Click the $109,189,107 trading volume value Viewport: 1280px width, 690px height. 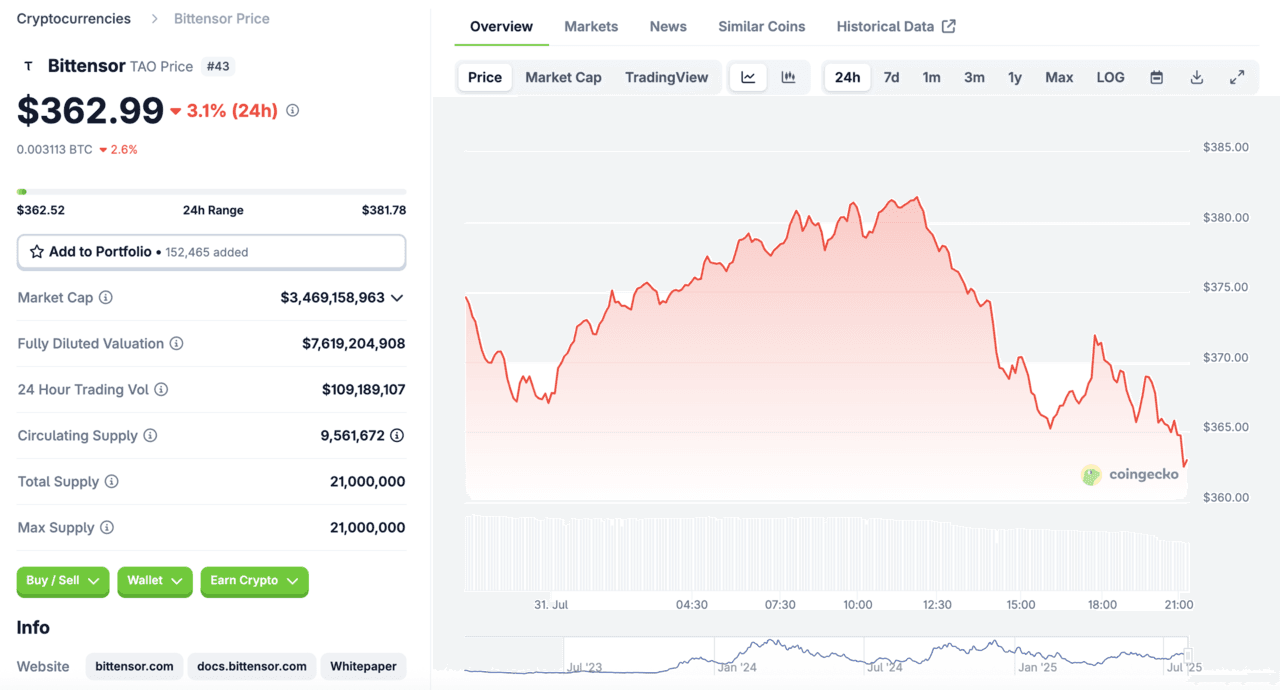[363, 390]
